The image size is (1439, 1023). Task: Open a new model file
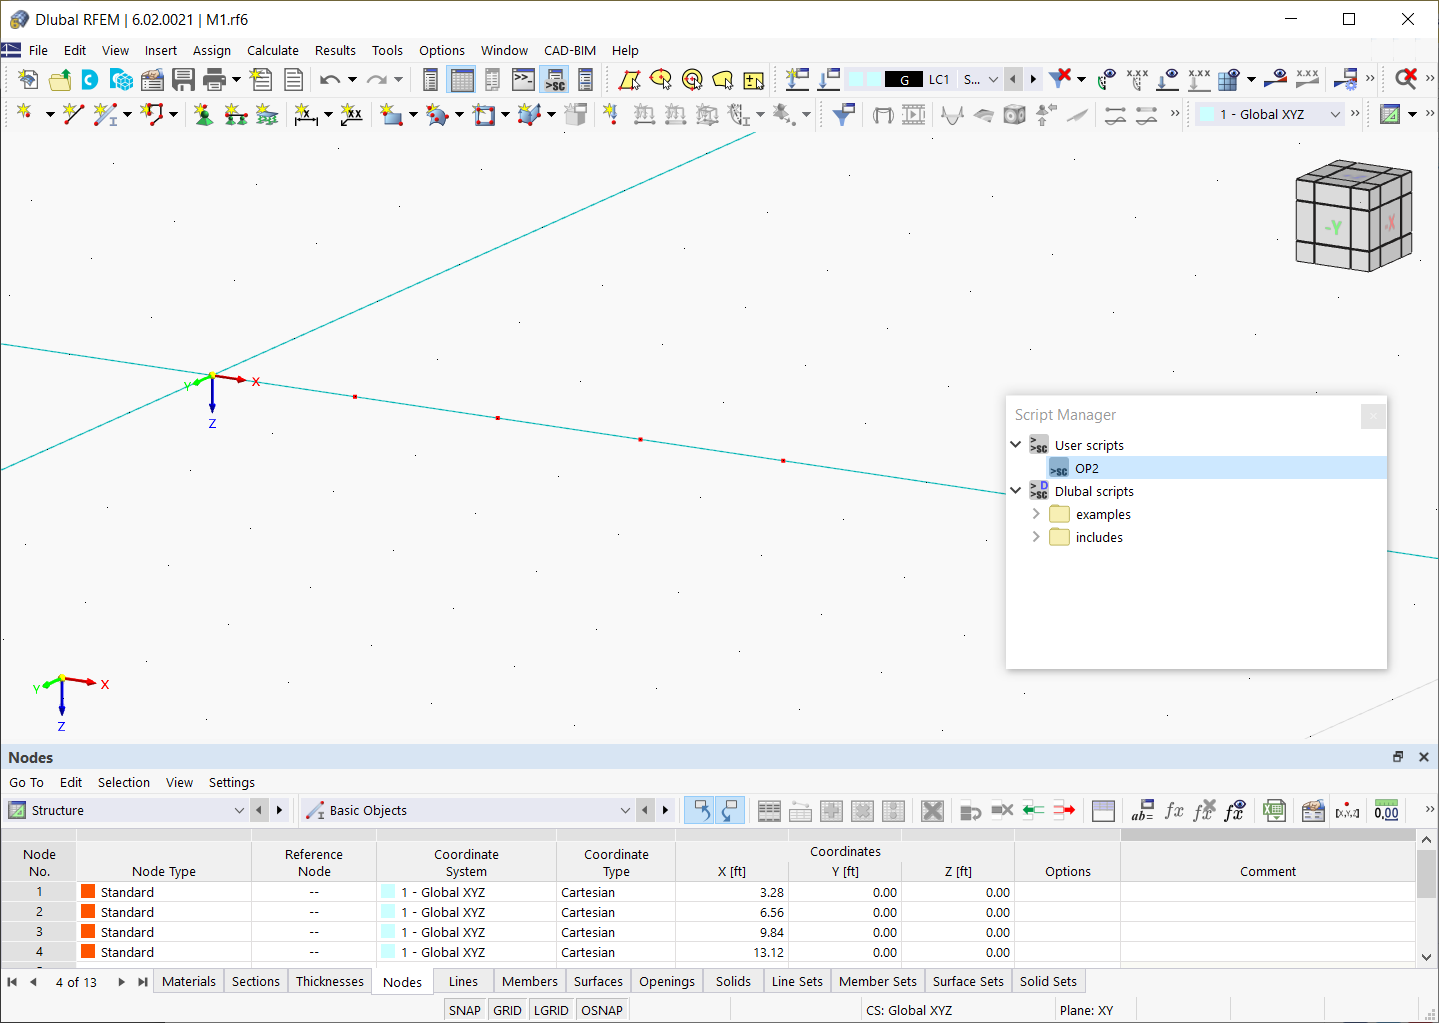coord(27,79)
